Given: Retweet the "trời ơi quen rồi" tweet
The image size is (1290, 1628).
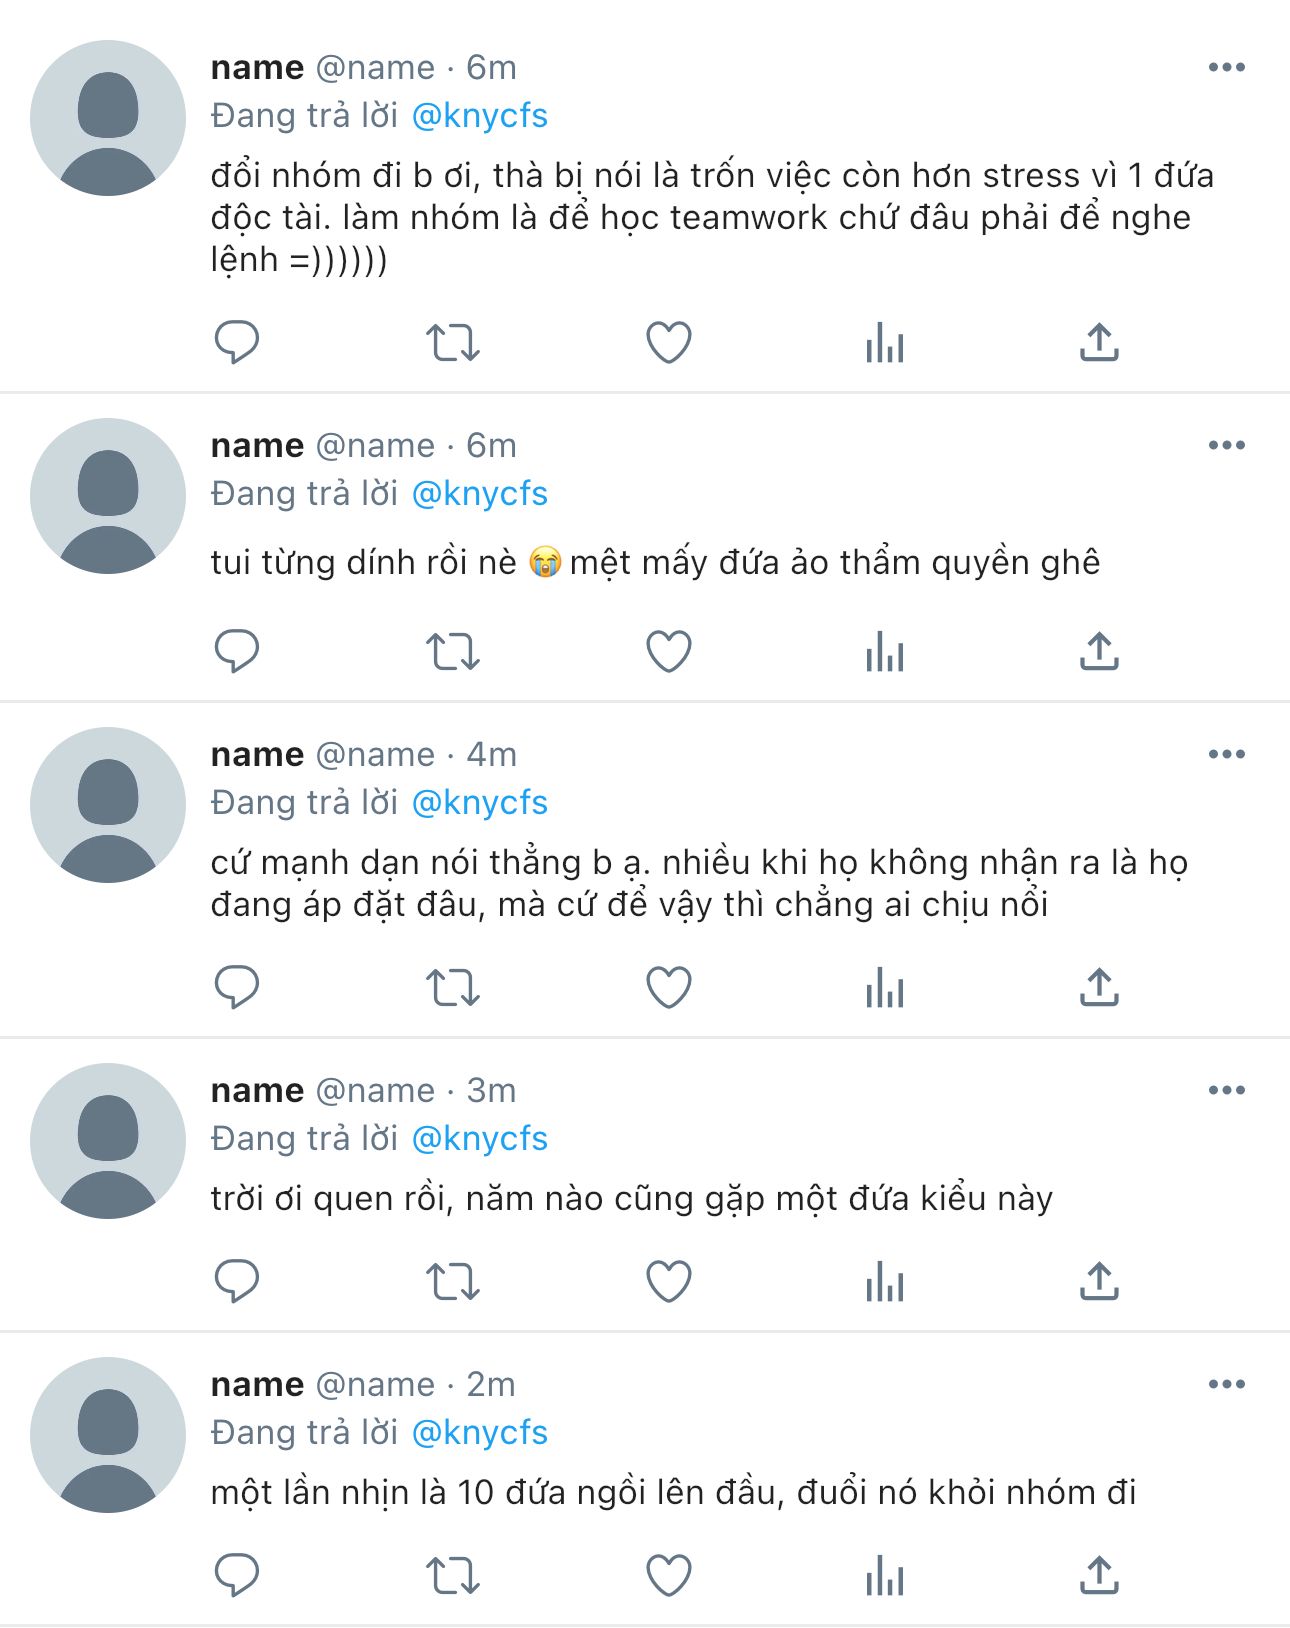Looking at the screenshot, I should point(453,1281).
